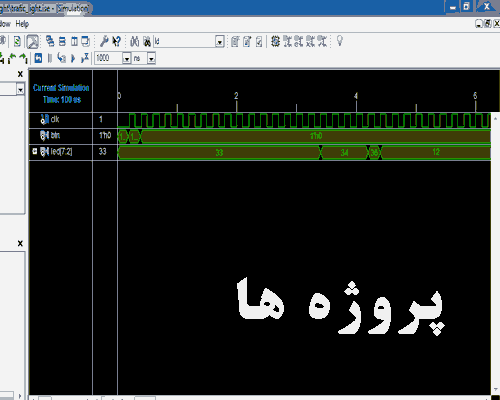Click the binoculars Find icon
Viewport: 500px width, 400px height.
coord(134,41)
